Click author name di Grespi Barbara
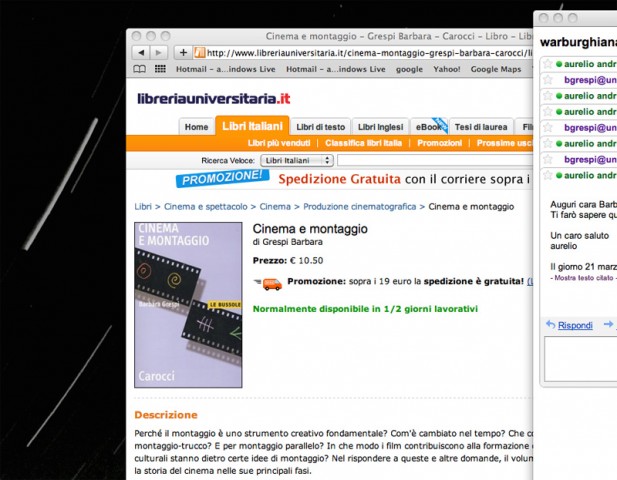617x480 pixels. coord(288,242)
